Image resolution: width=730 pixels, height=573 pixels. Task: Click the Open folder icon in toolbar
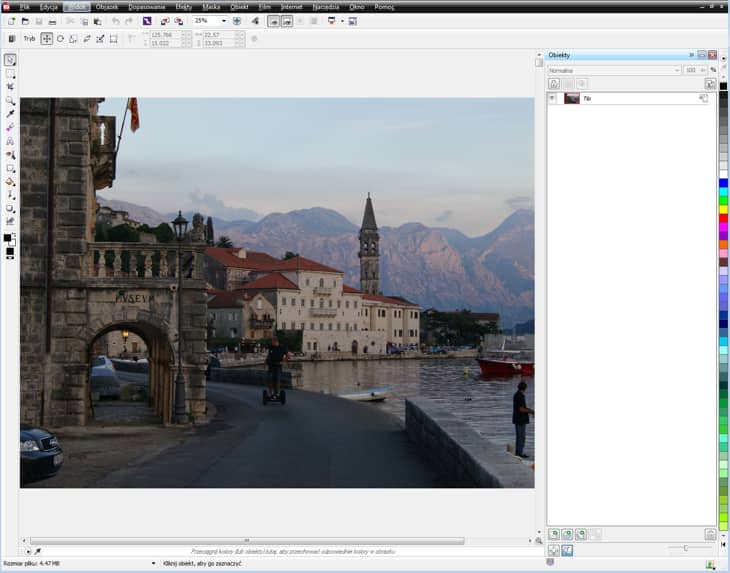pos(25,21)
